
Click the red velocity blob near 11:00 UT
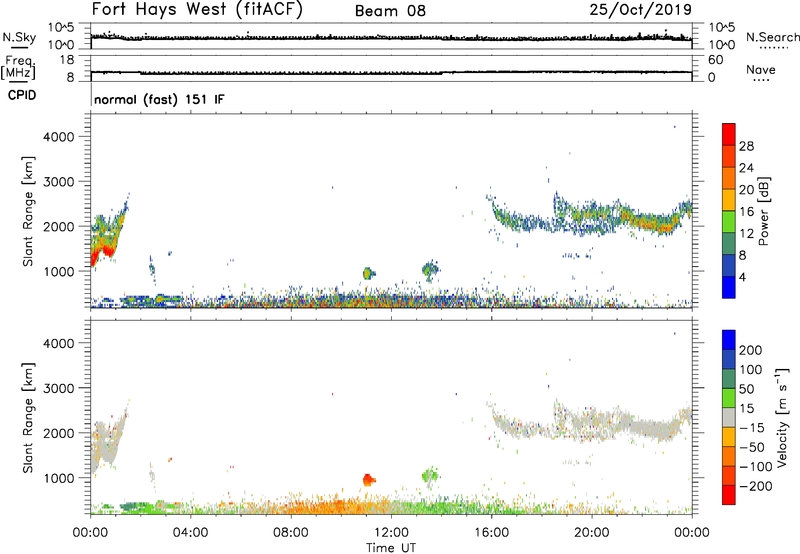point(368,480)
